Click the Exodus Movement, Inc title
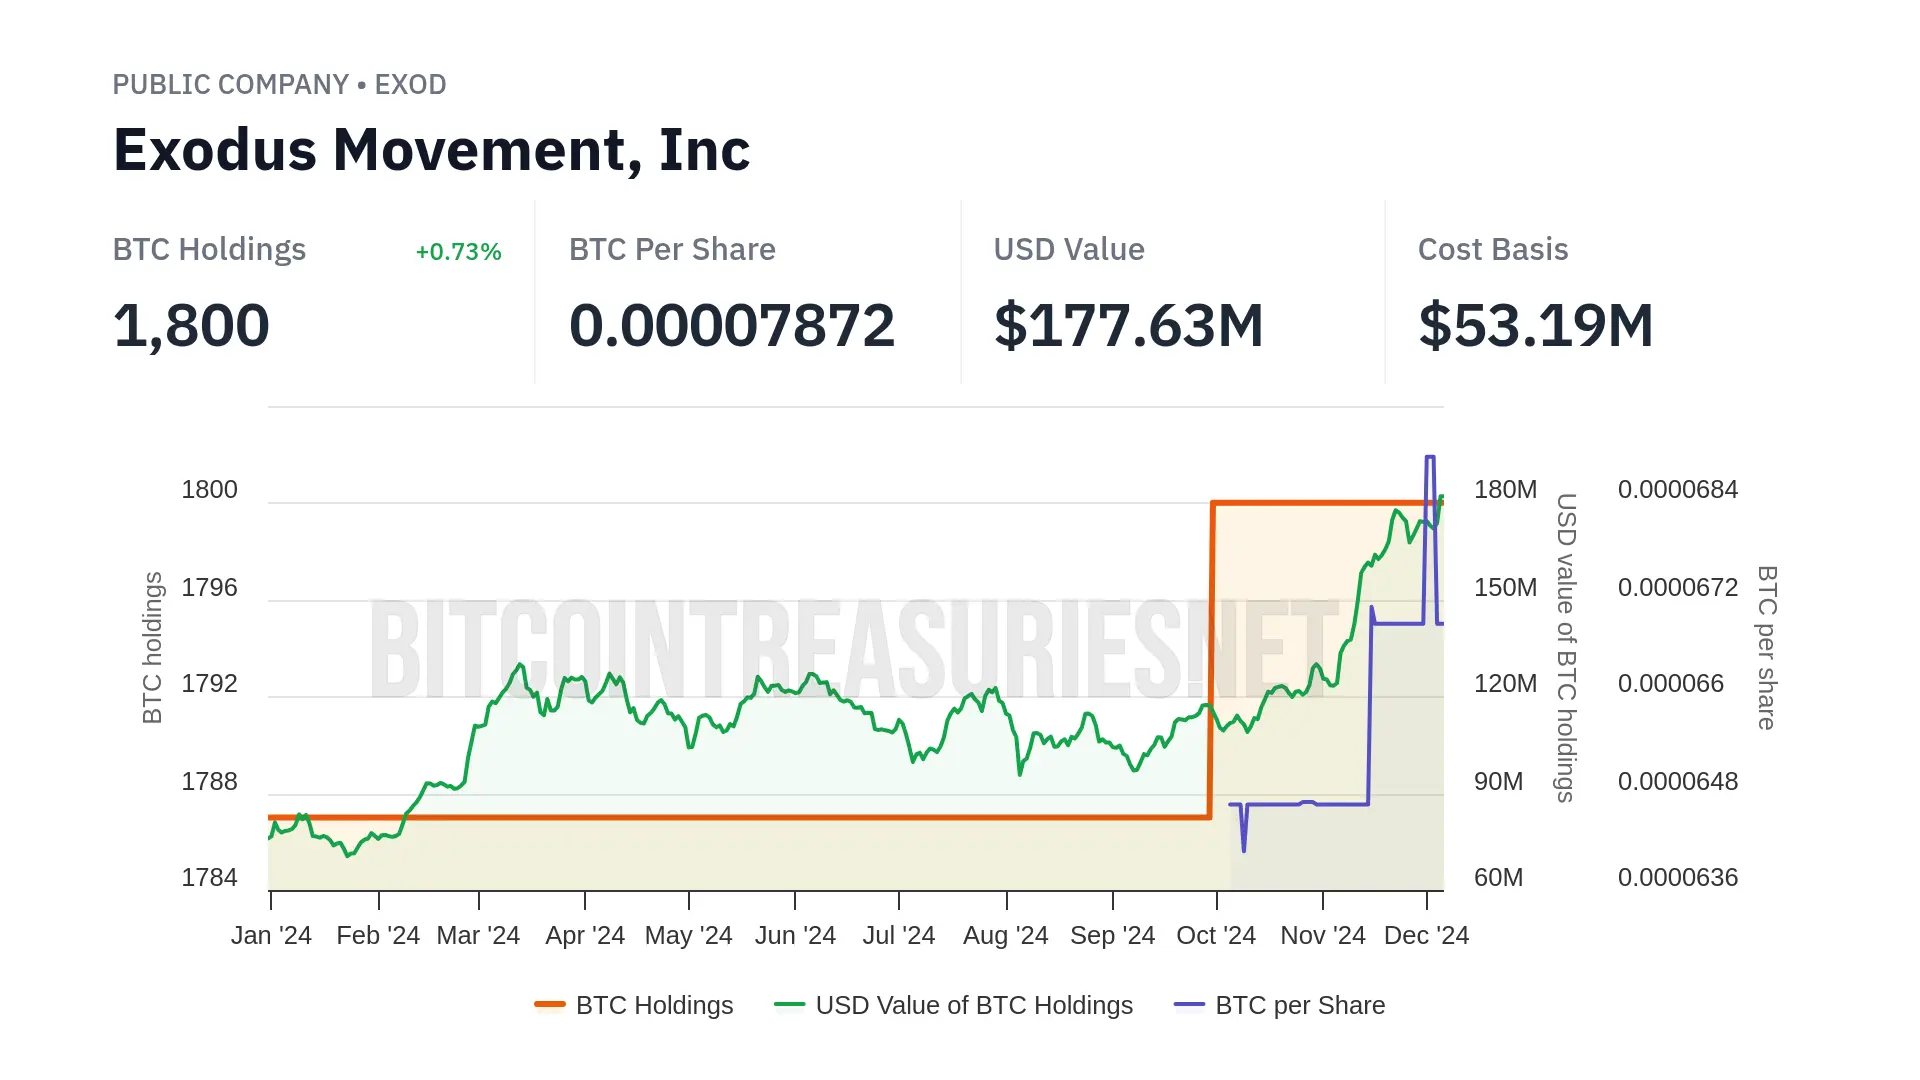1920x1080 pixels. pos(431,150)
